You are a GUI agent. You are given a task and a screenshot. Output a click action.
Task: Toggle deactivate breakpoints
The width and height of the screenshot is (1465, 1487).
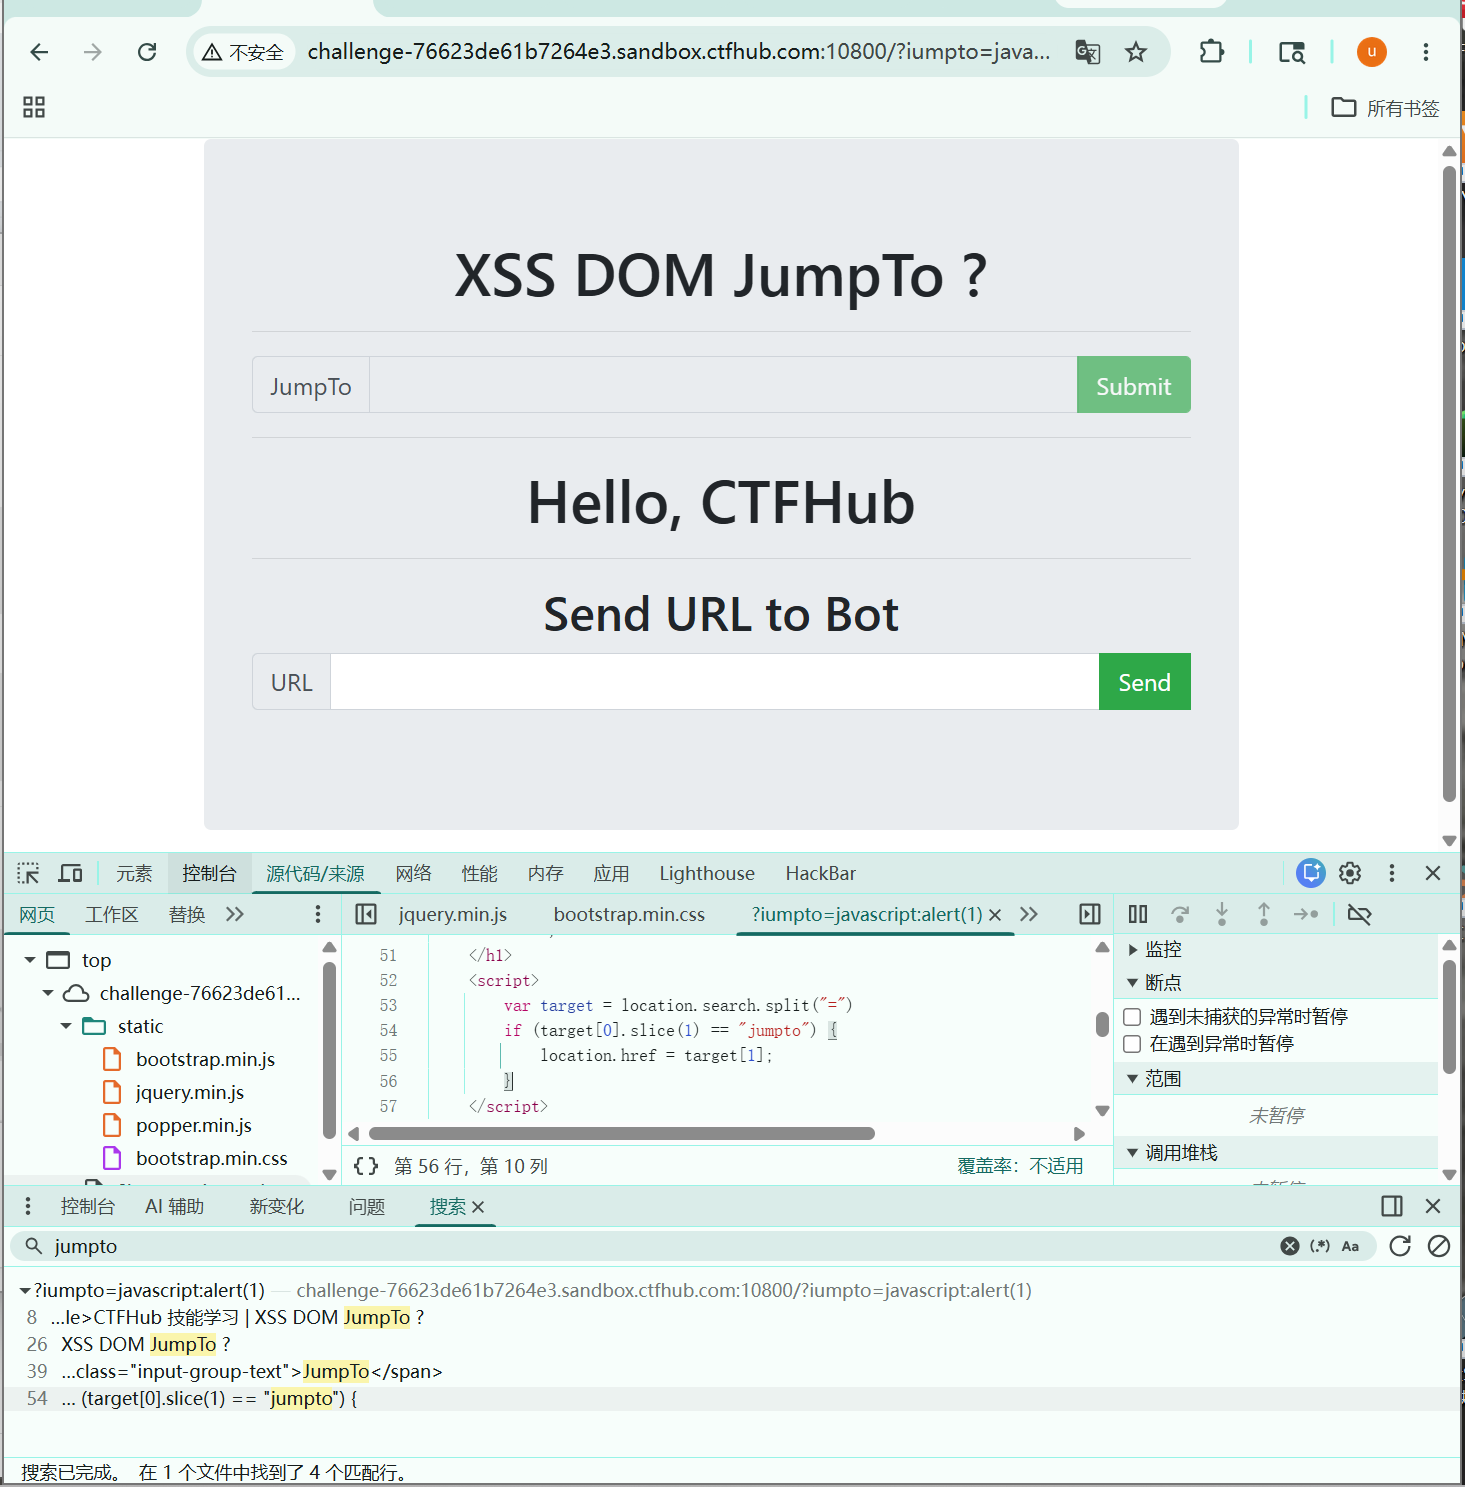point(1359,914)
